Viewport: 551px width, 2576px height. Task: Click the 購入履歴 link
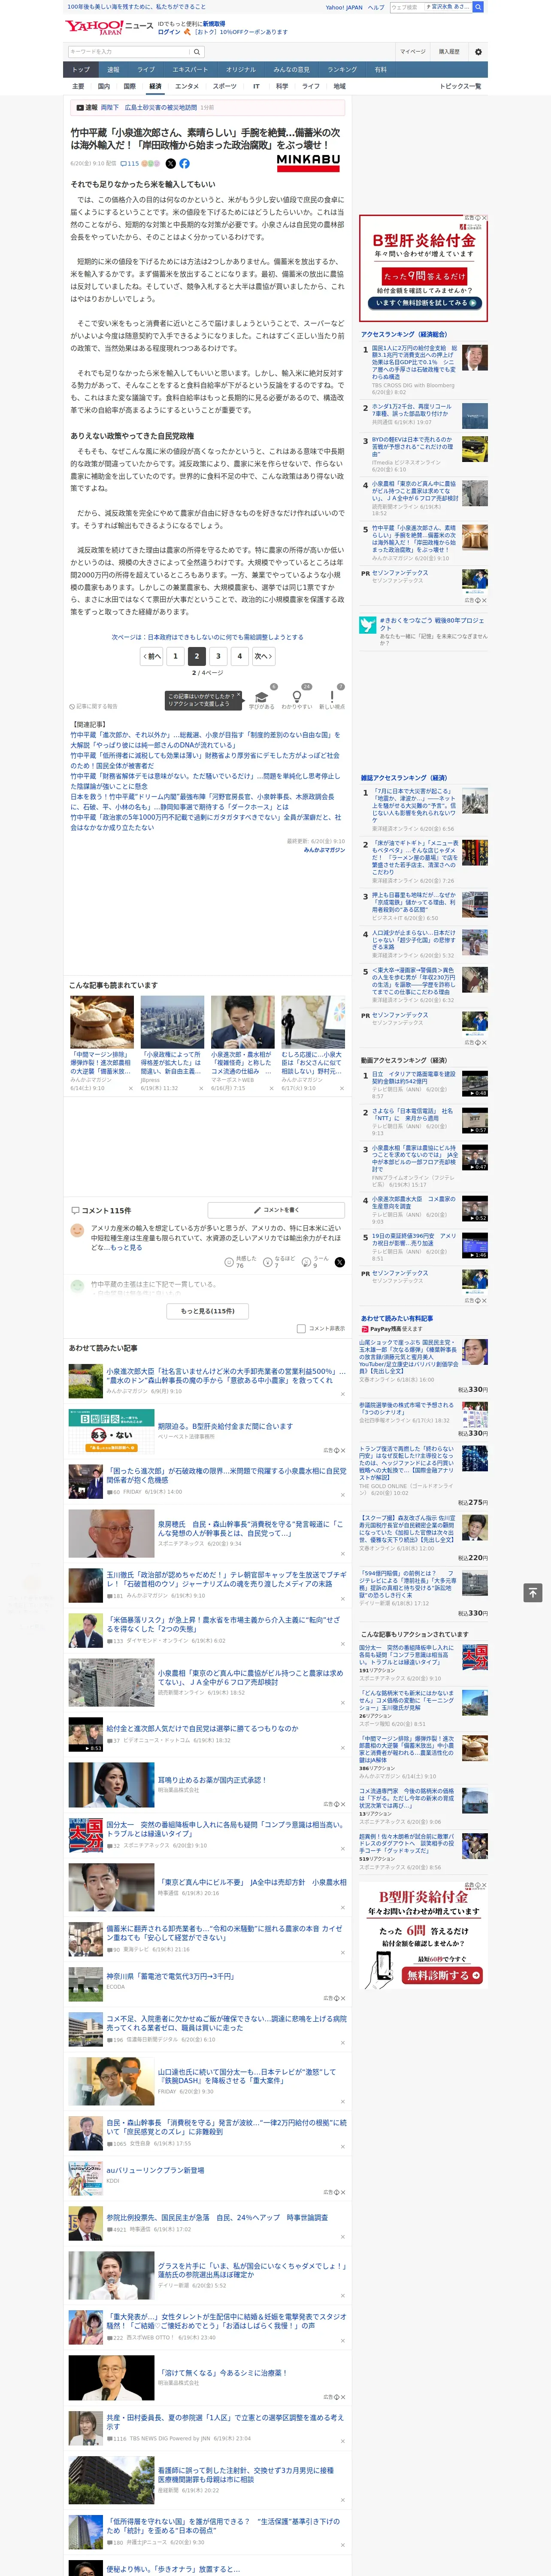pos(449,52)
